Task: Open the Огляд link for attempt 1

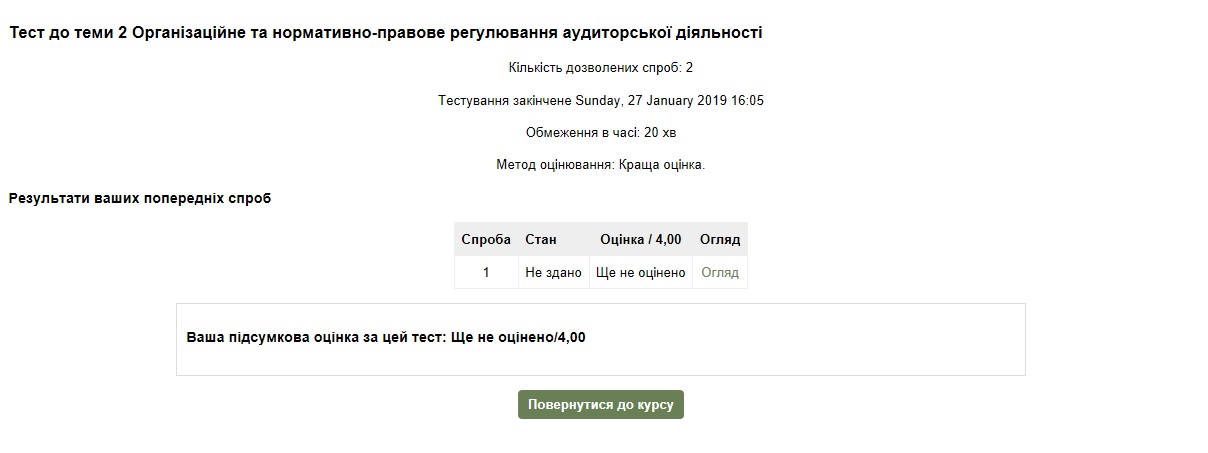Action: pos(720,272)
